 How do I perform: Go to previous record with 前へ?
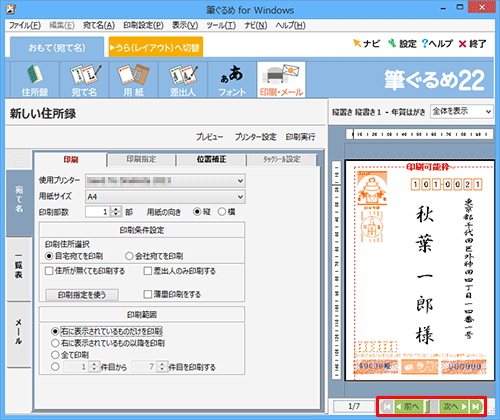[x=409, y=406]
